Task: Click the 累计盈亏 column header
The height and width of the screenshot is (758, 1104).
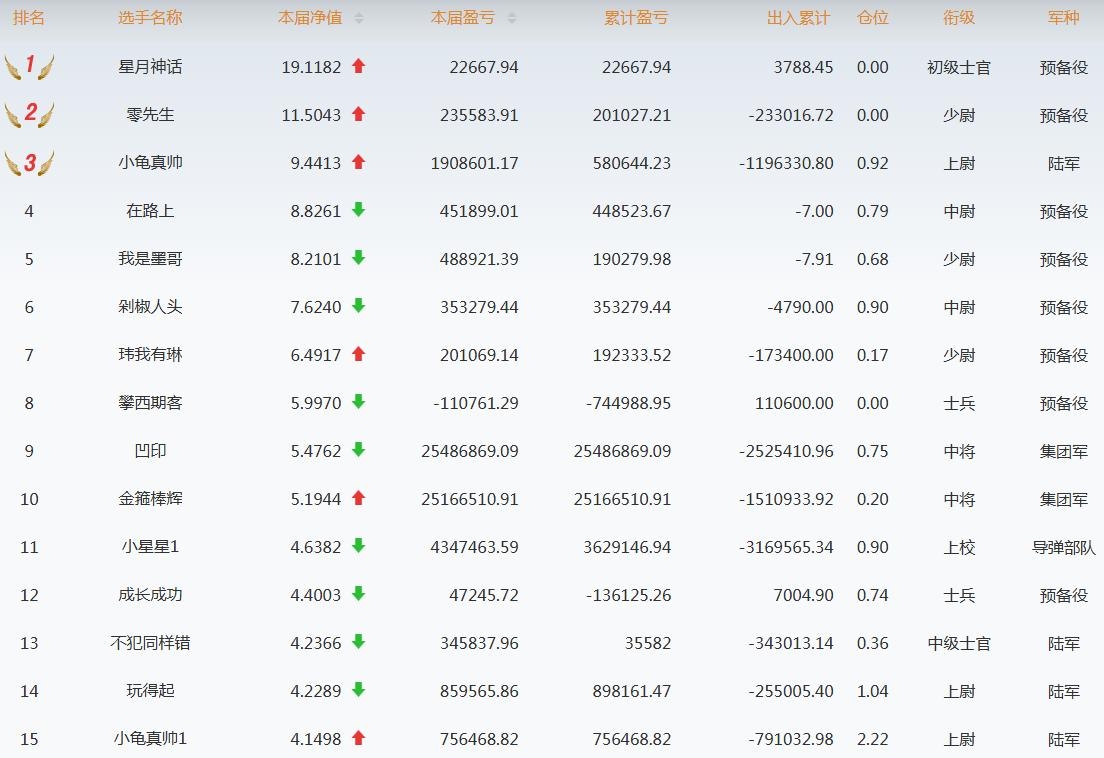Action: coord(636,18)
